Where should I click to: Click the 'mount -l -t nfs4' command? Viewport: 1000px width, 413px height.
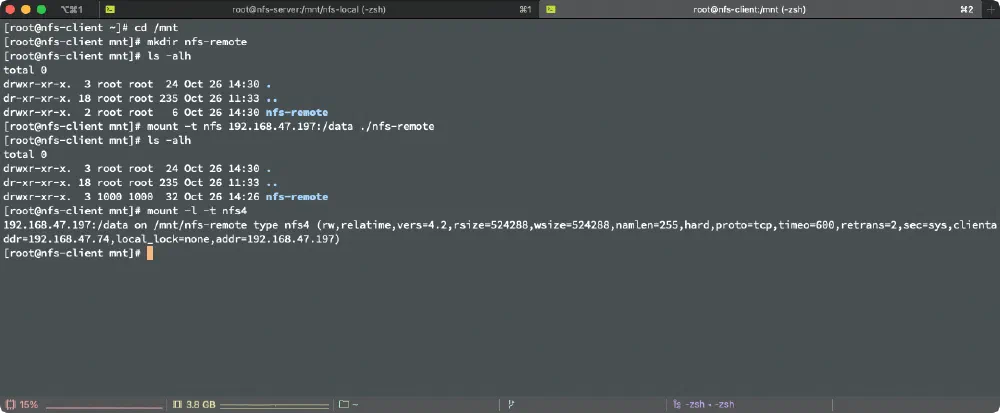coord(196,210)
